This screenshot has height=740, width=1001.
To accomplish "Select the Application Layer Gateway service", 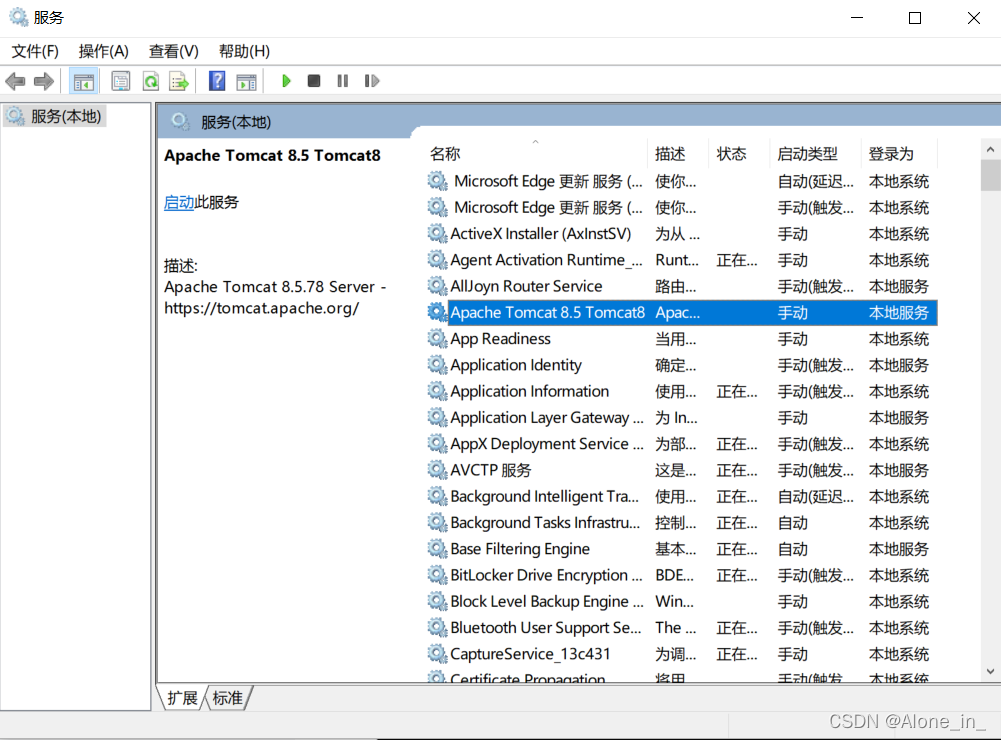I will (x=682, y=418).
